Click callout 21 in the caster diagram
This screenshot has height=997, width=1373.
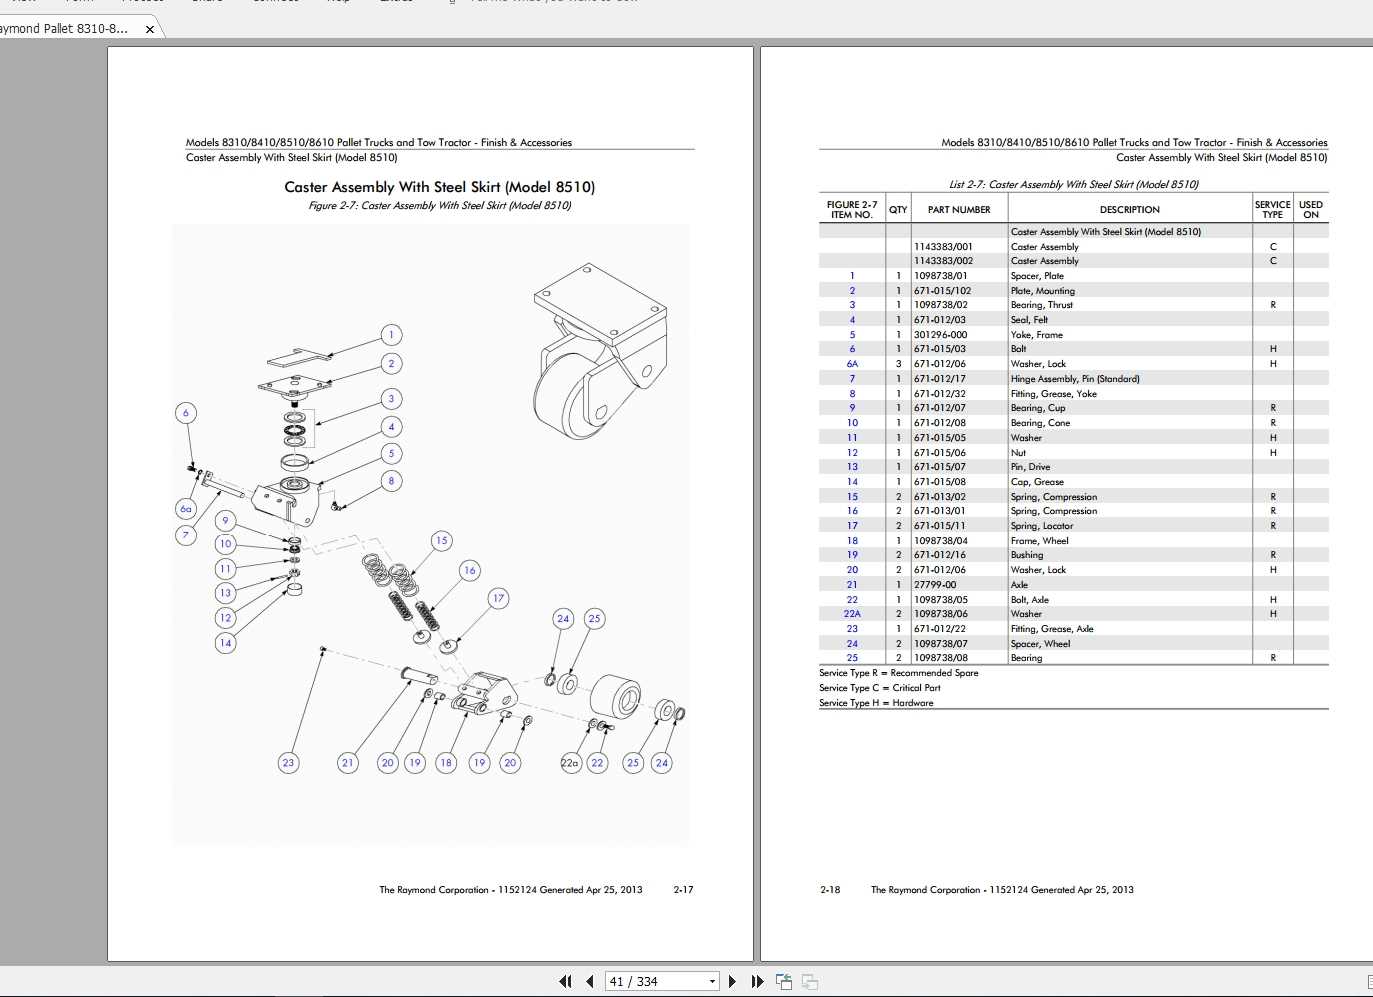point(347,763)
